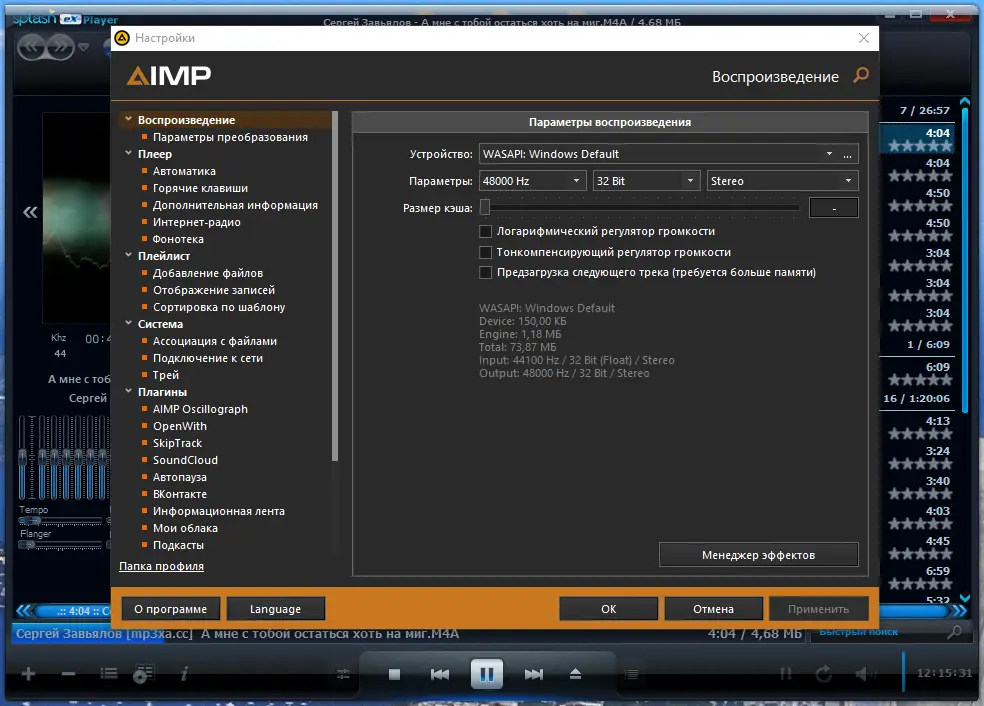Open the 32 Bit depth dropdown
This screenshot has width=984, height=706.
click(646, 181)
